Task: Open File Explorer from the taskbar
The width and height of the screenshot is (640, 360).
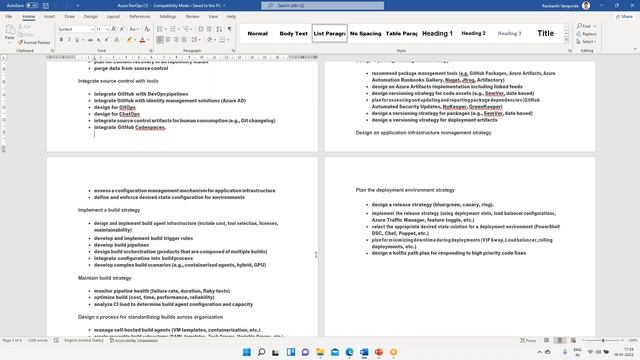Action: pyautogui.click(x=320, y=352)
